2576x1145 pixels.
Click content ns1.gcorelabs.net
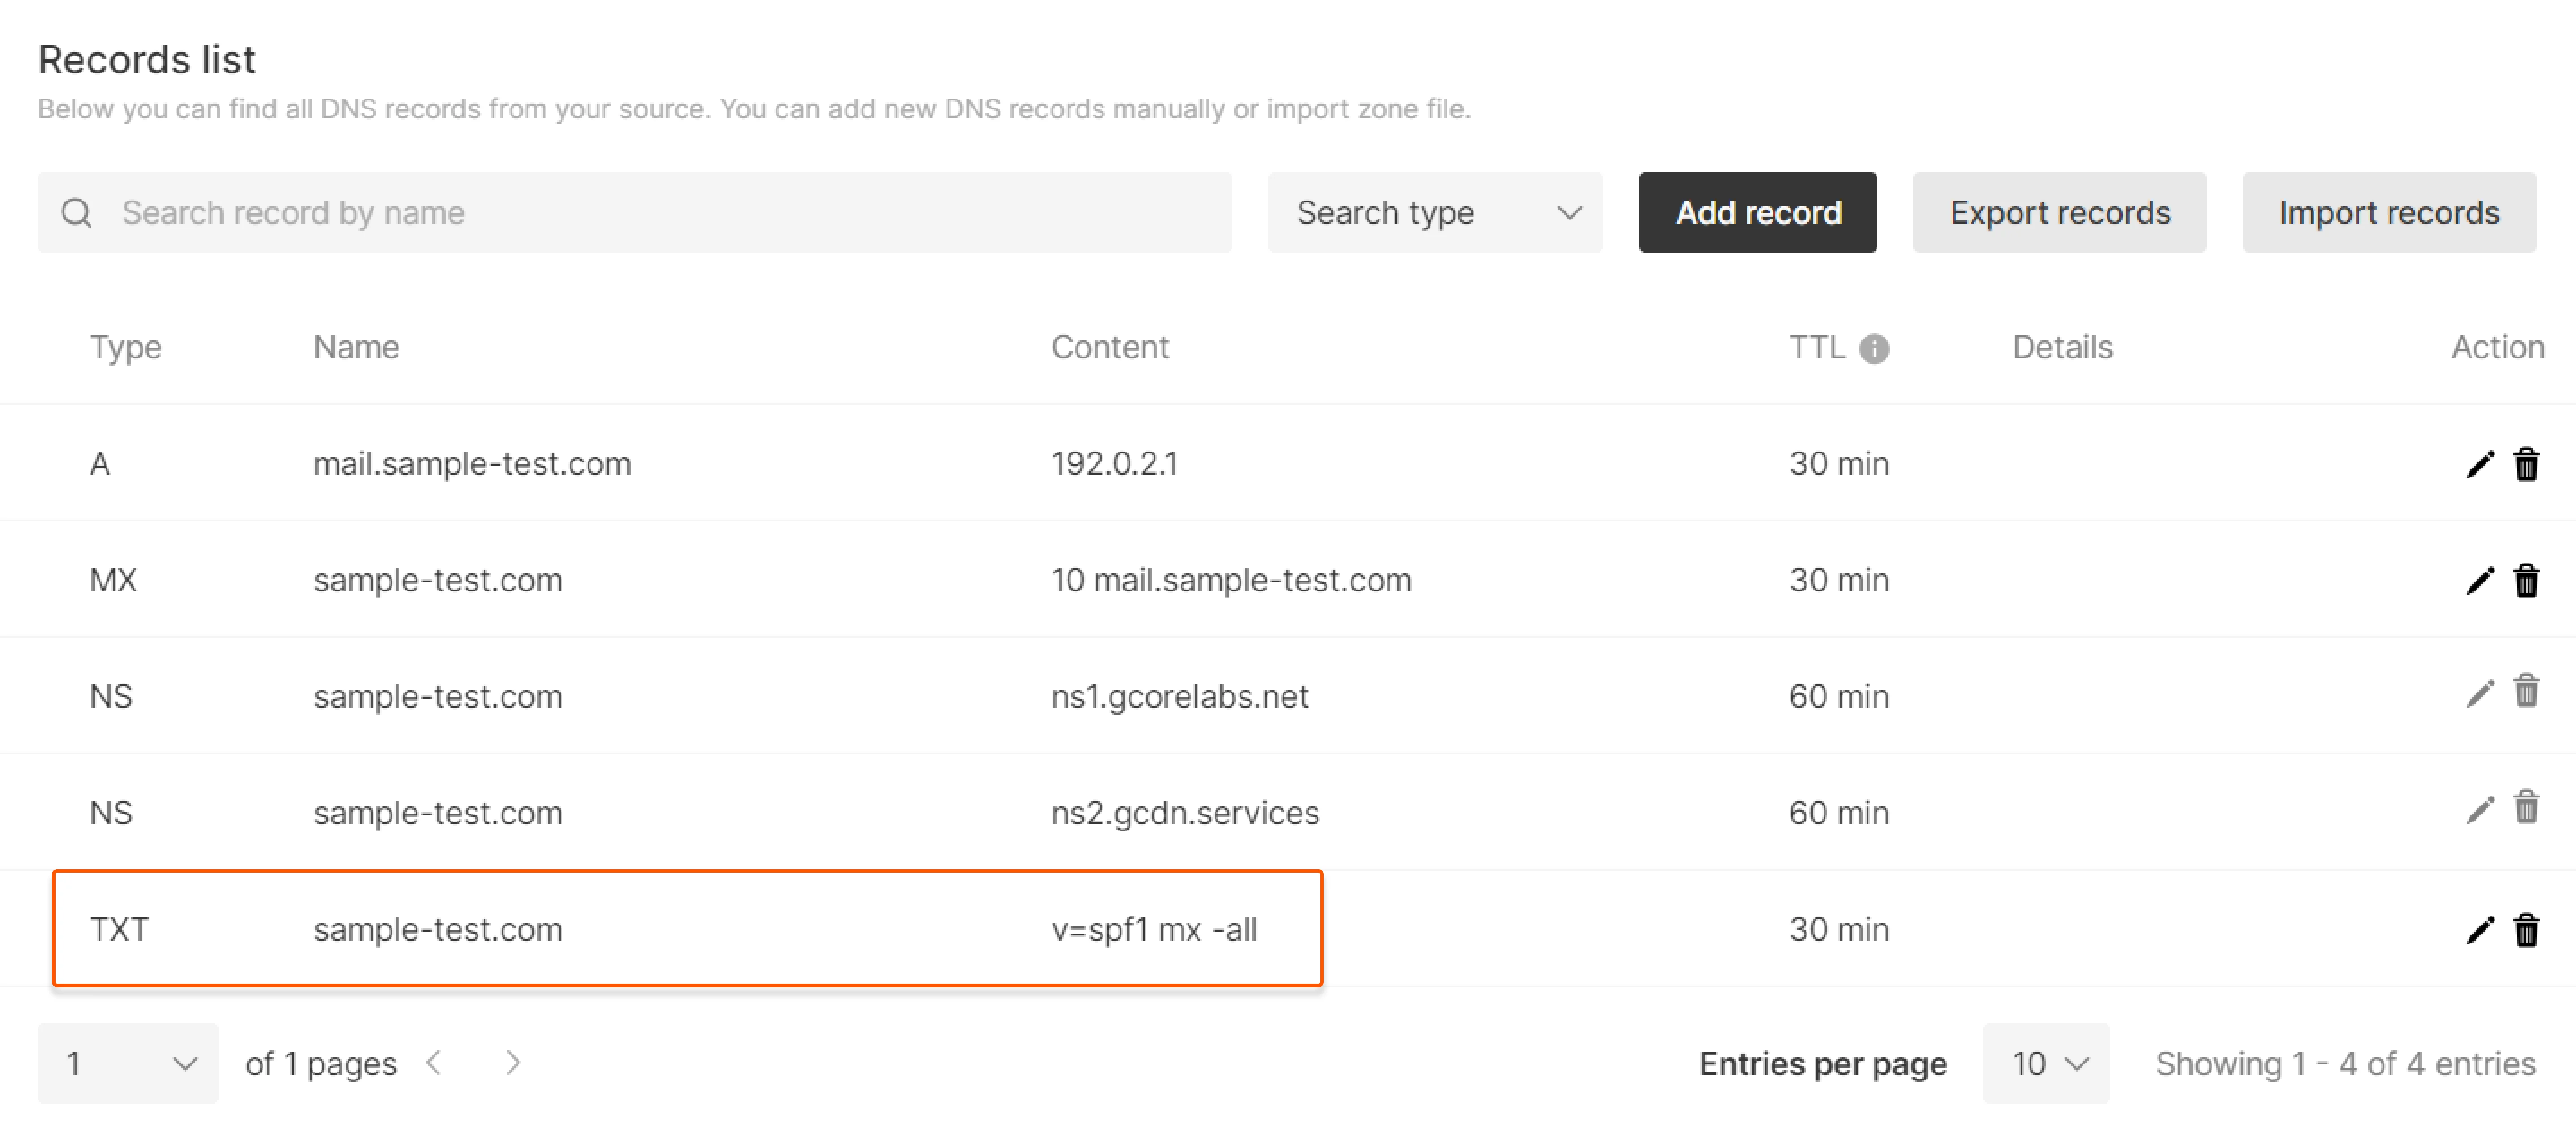click(x=1179, y=697)
